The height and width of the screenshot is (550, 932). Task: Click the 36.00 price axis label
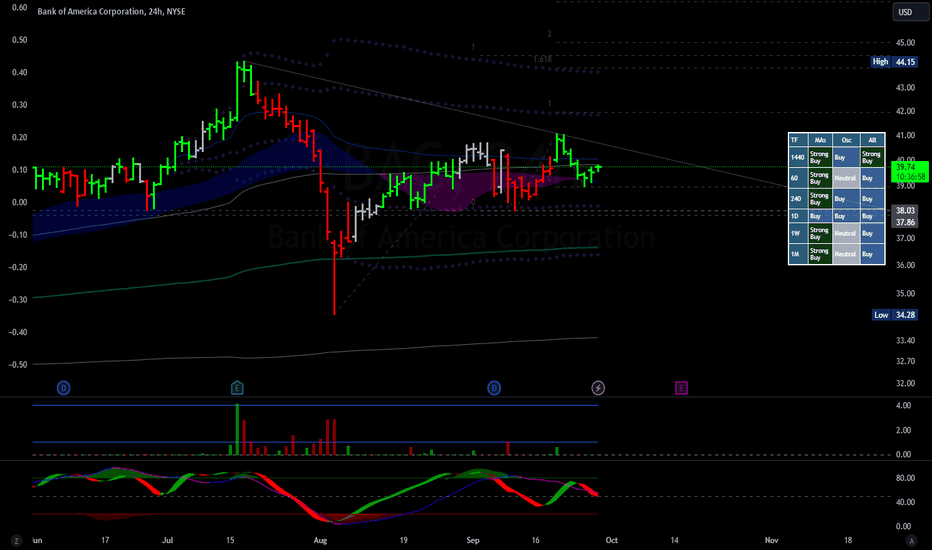(905, 265)
